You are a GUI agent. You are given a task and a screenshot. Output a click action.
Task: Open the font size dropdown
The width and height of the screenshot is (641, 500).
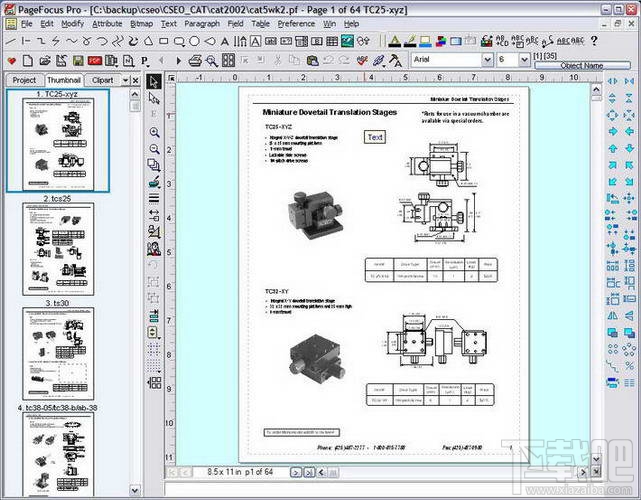point(524,60)
